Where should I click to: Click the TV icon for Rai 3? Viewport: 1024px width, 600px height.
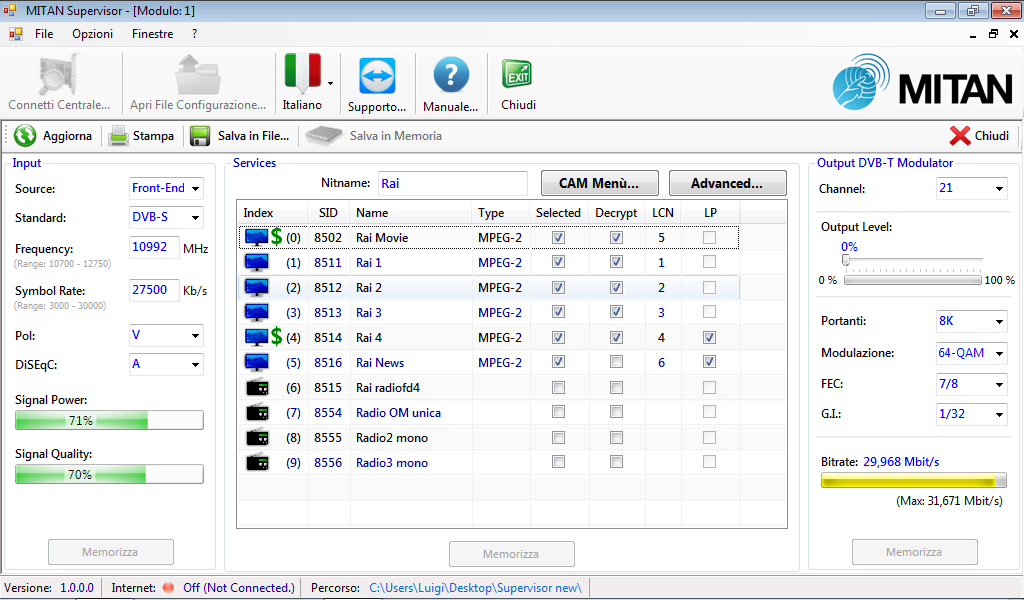[256, 313]
